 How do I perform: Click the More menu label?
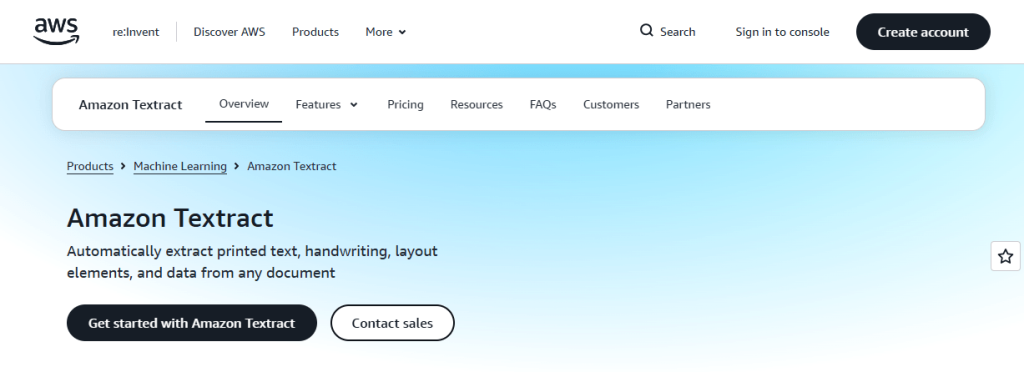click(x=379, y=32)
